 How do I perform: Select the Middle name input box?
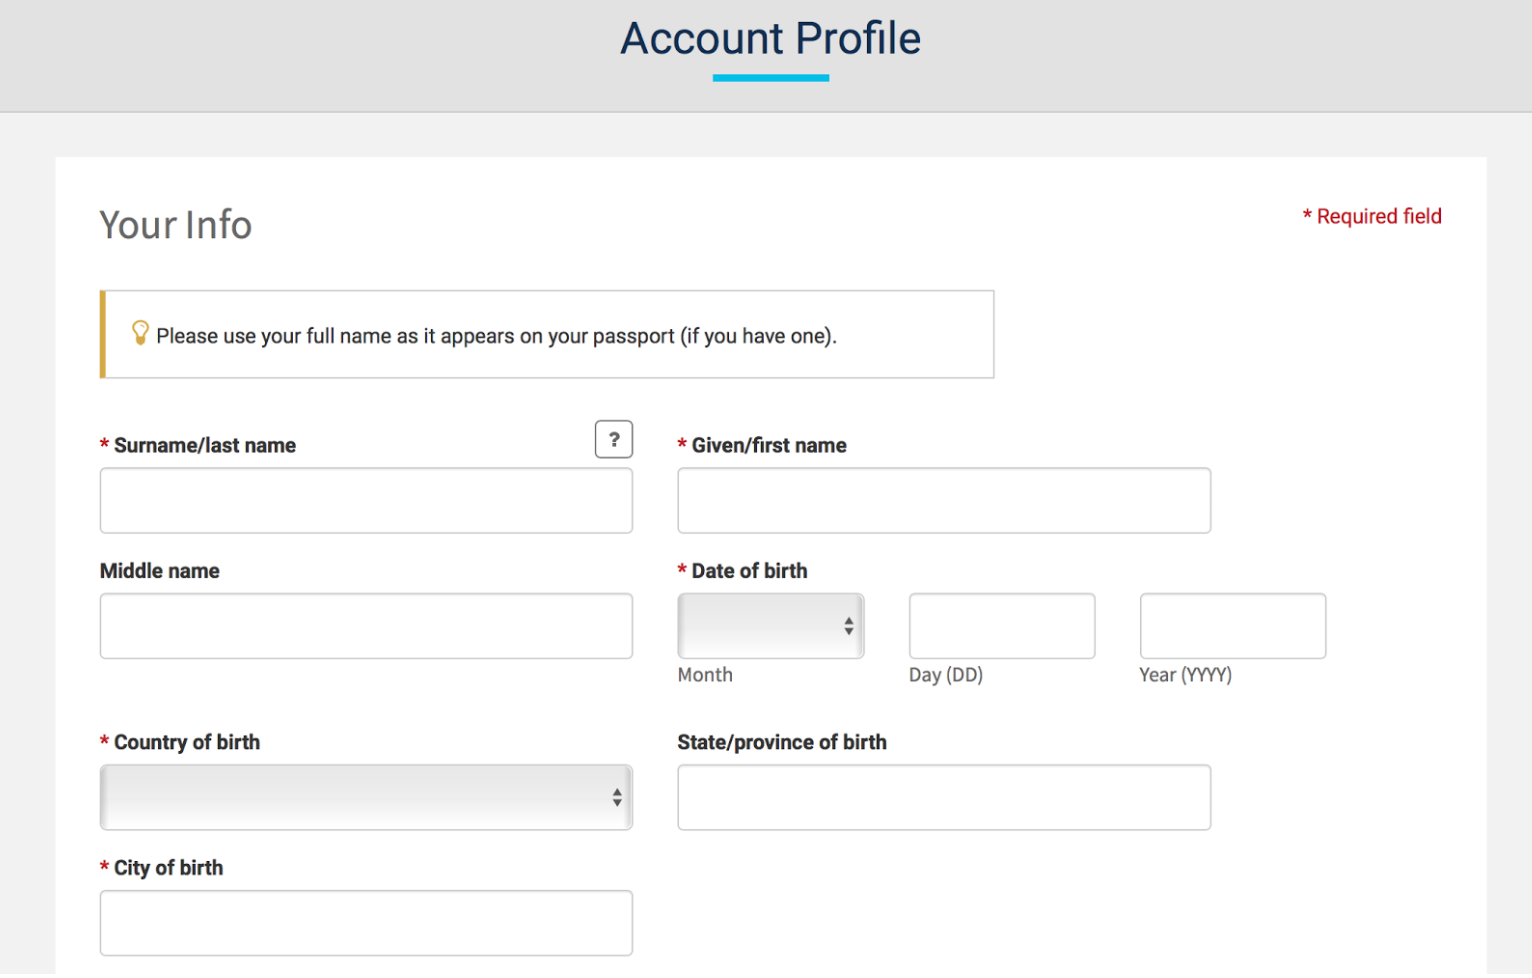click(x=366, y=626)
